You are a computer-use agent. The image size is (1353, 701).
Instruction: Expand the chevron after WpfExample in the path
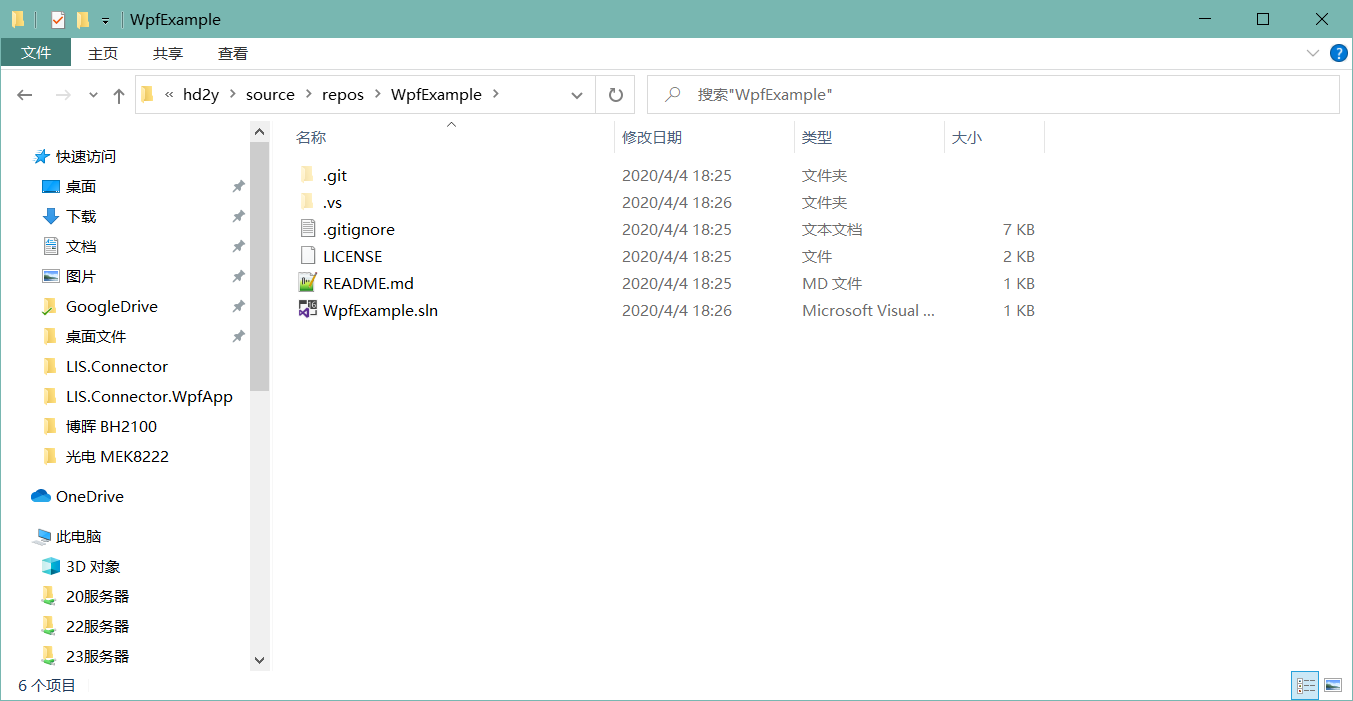(497, 95)
